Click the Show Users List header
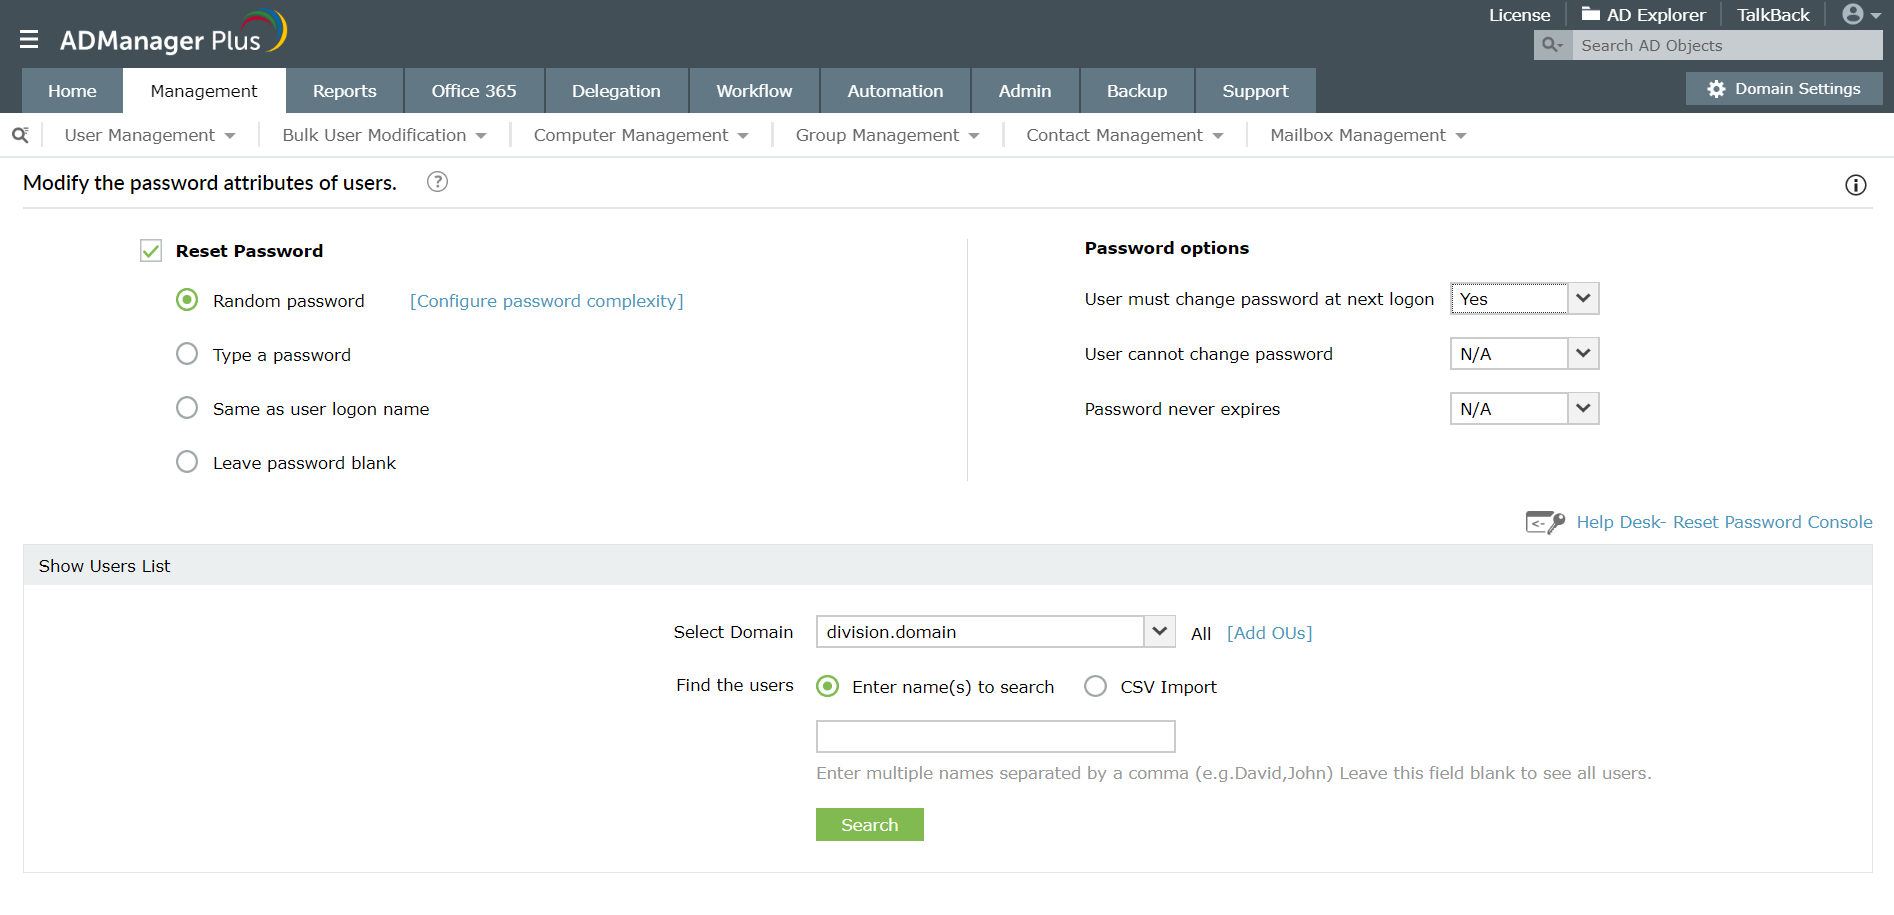 [x=947, y=565]
